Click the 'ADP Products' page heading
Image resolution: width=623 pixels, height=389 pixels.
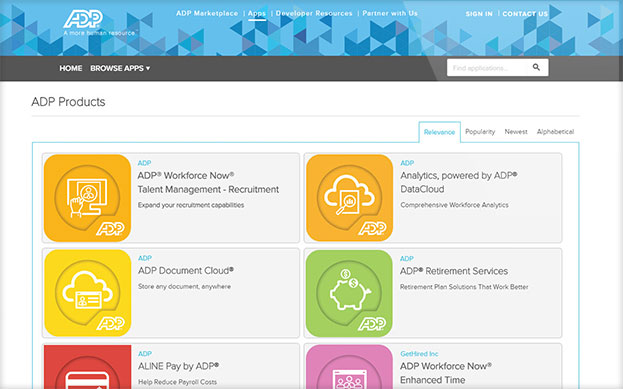tap(68, 102)
